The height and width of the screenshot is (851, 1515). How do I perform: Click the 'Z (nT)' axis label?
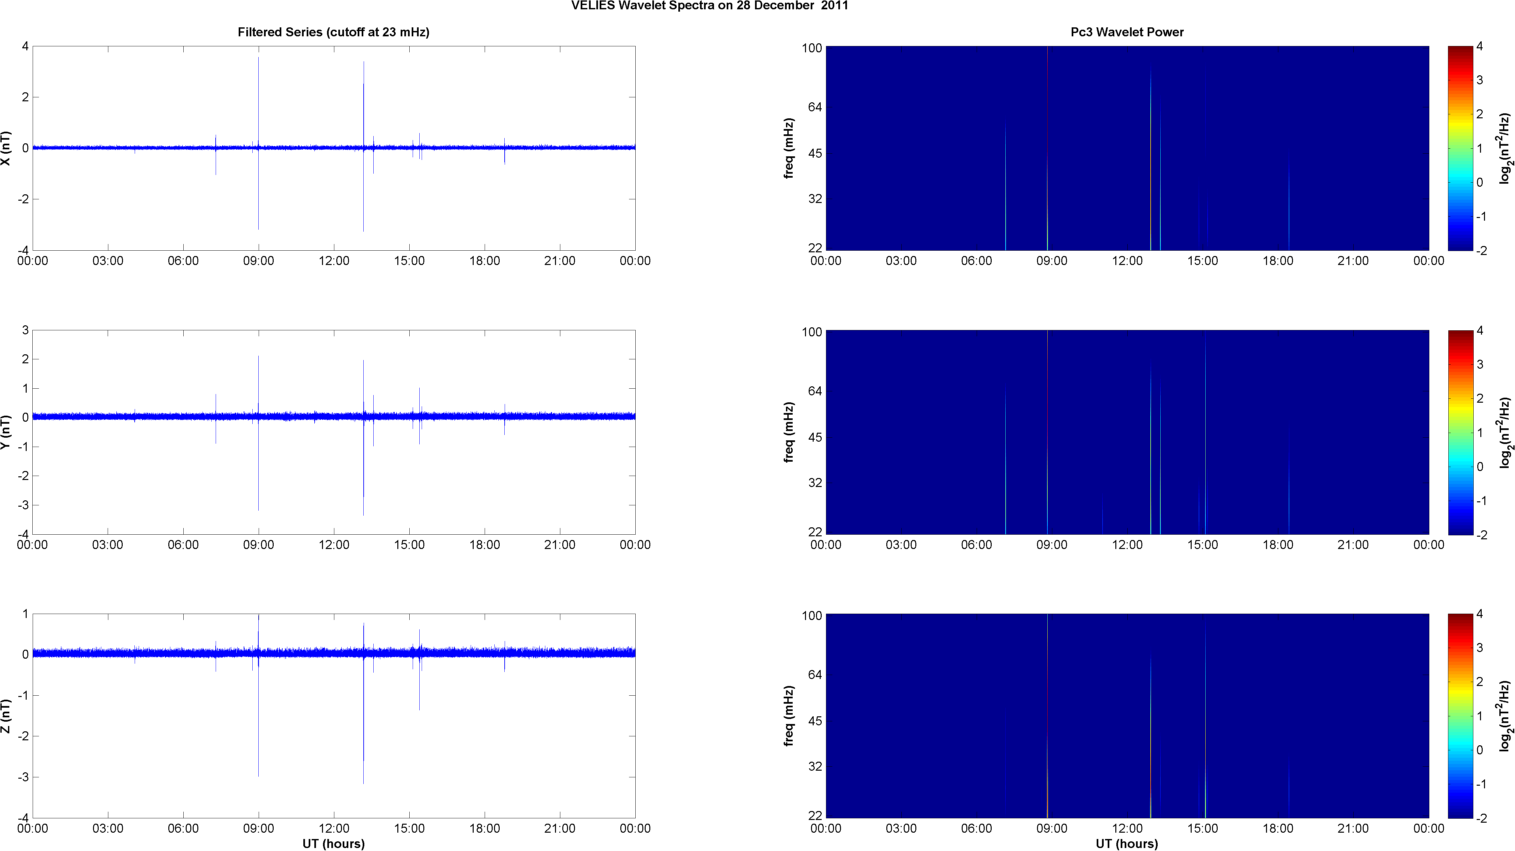click(8, 716)
